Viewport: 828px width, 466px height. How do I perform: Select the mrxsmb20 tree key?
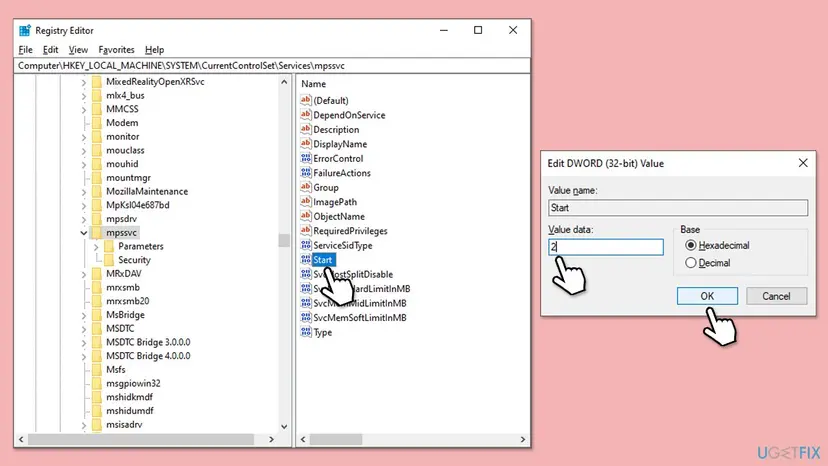coord(128,301)
